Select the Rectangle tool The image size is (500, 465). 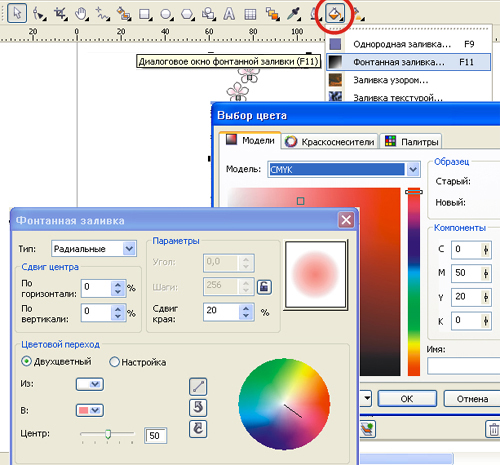(145, 14)
